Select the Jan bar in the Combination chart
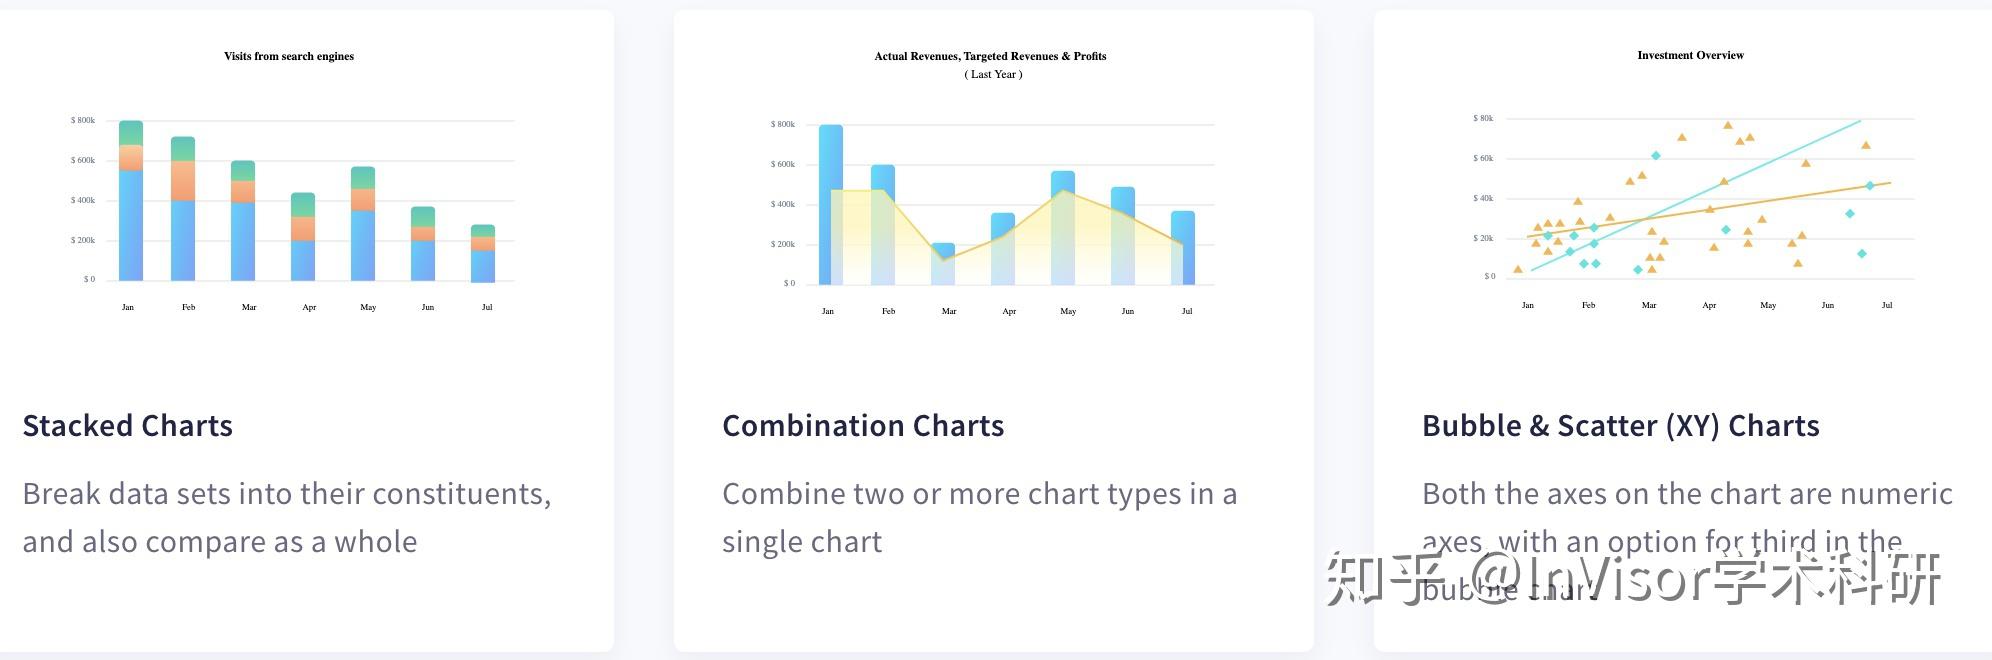 (x=831, y=205)
